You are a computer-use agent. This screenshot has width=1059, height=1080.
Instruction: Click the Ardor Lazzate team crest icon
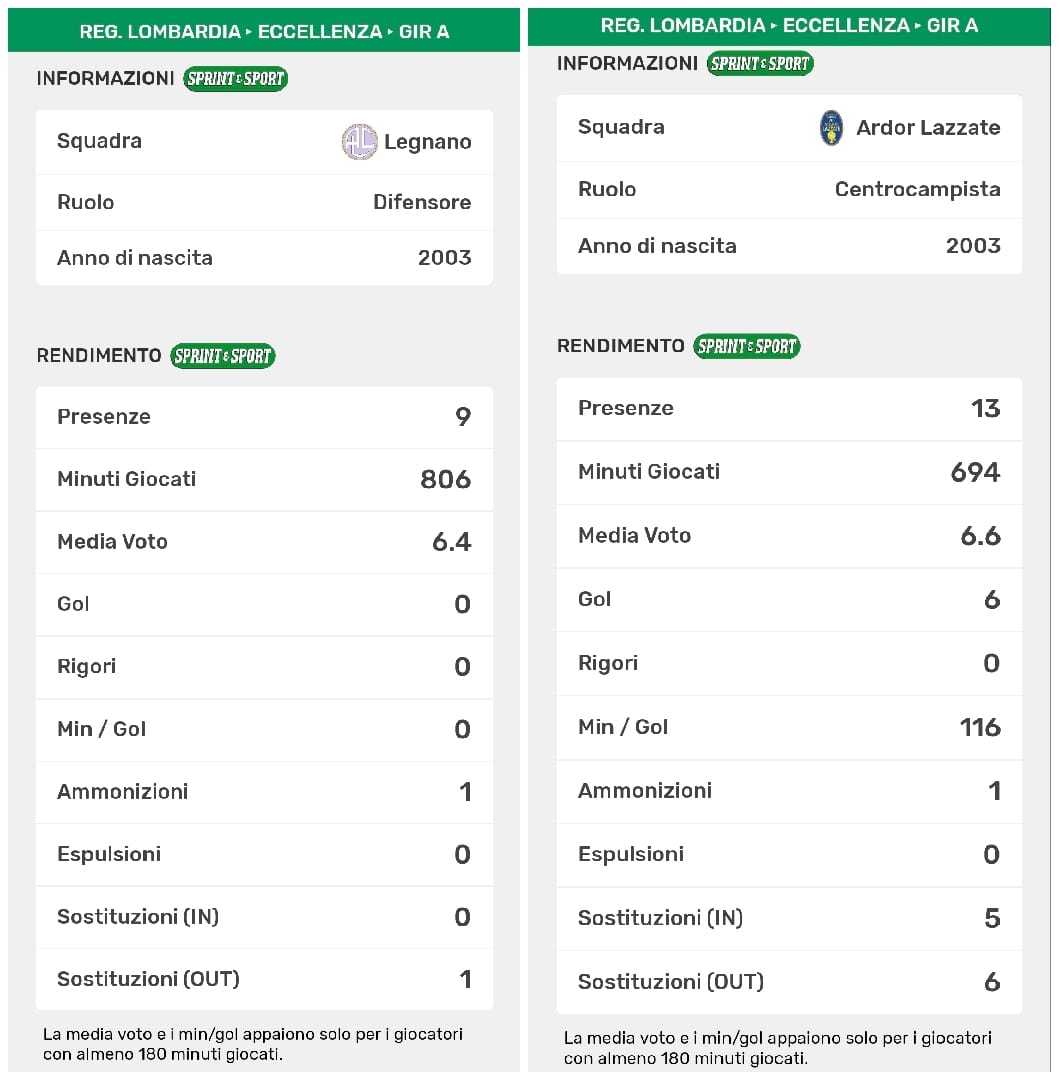[831, 128]
